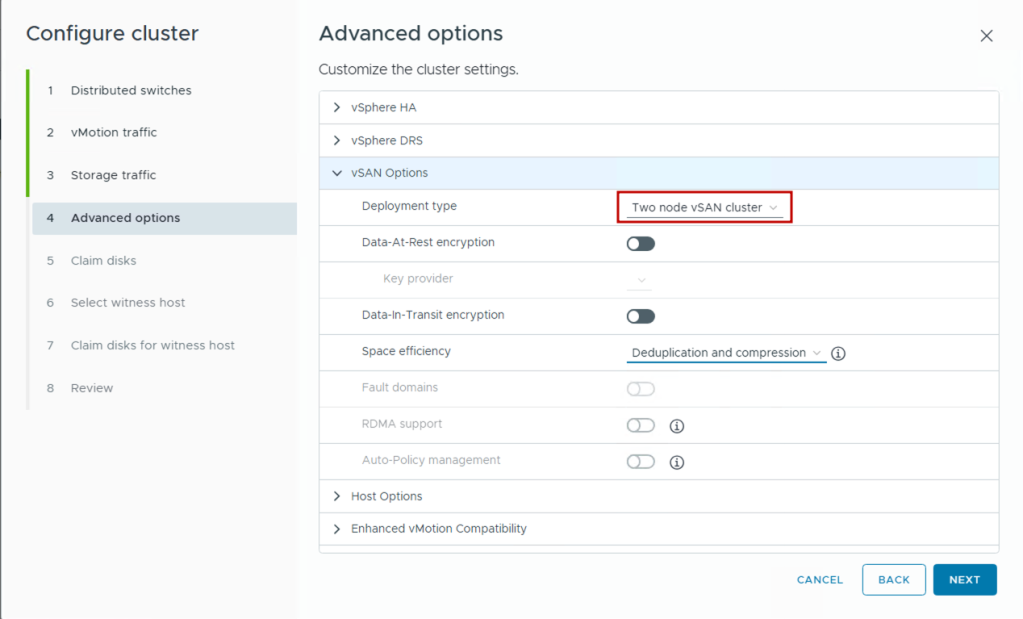Open the Deployment type dropdown

705,207
